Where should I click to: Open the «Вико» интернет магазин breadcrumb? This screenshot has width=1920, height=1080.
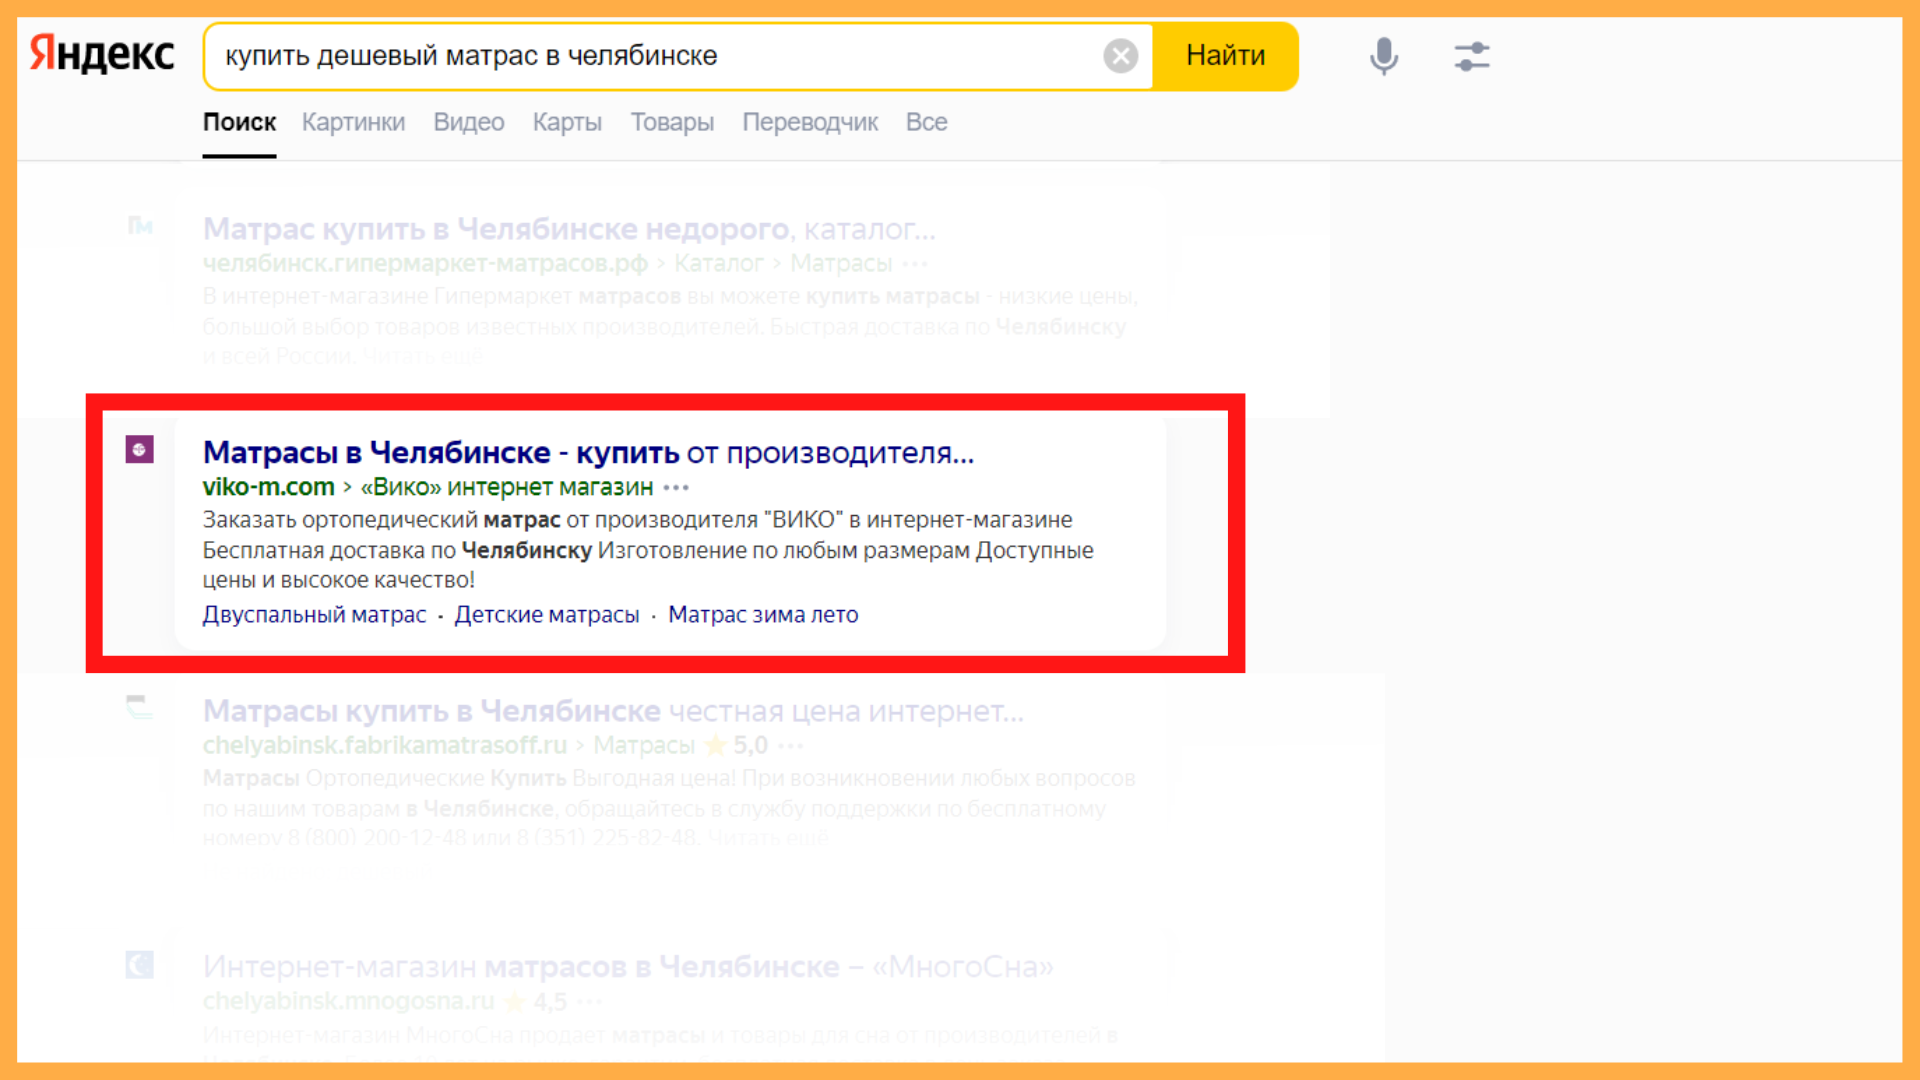[x=506, y=487]
